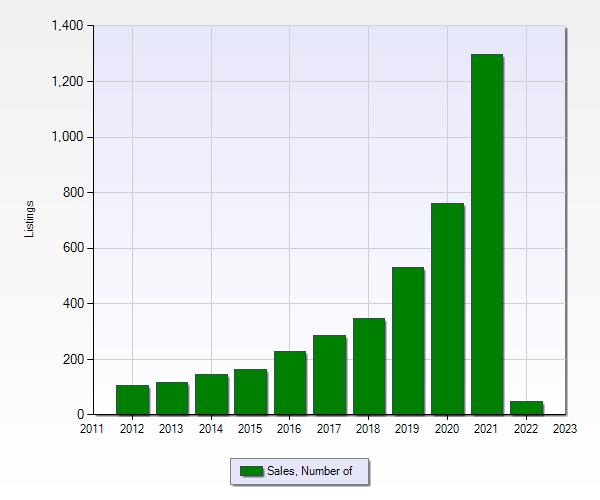The height and width of the screenshot is (500, 600).
Task: Click the 2011 x-axis label
Action: click(x=92, y=429)
